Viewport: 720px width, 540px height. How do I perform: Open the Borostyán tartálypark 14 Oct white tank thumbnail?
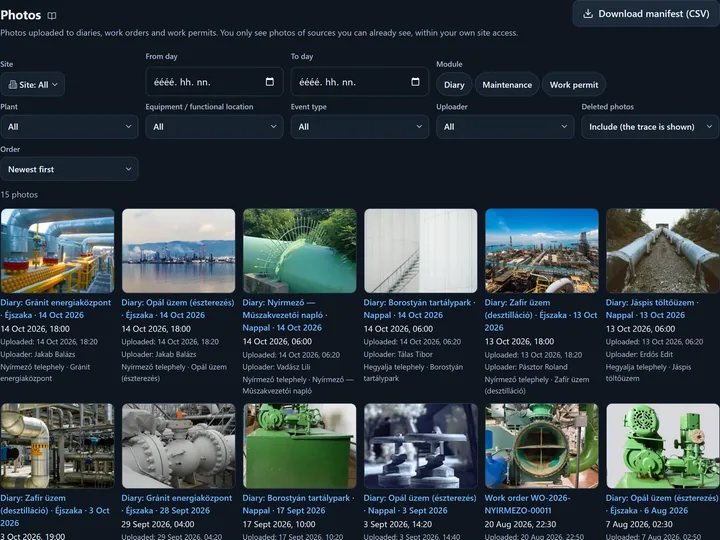(x=421, y=251)
